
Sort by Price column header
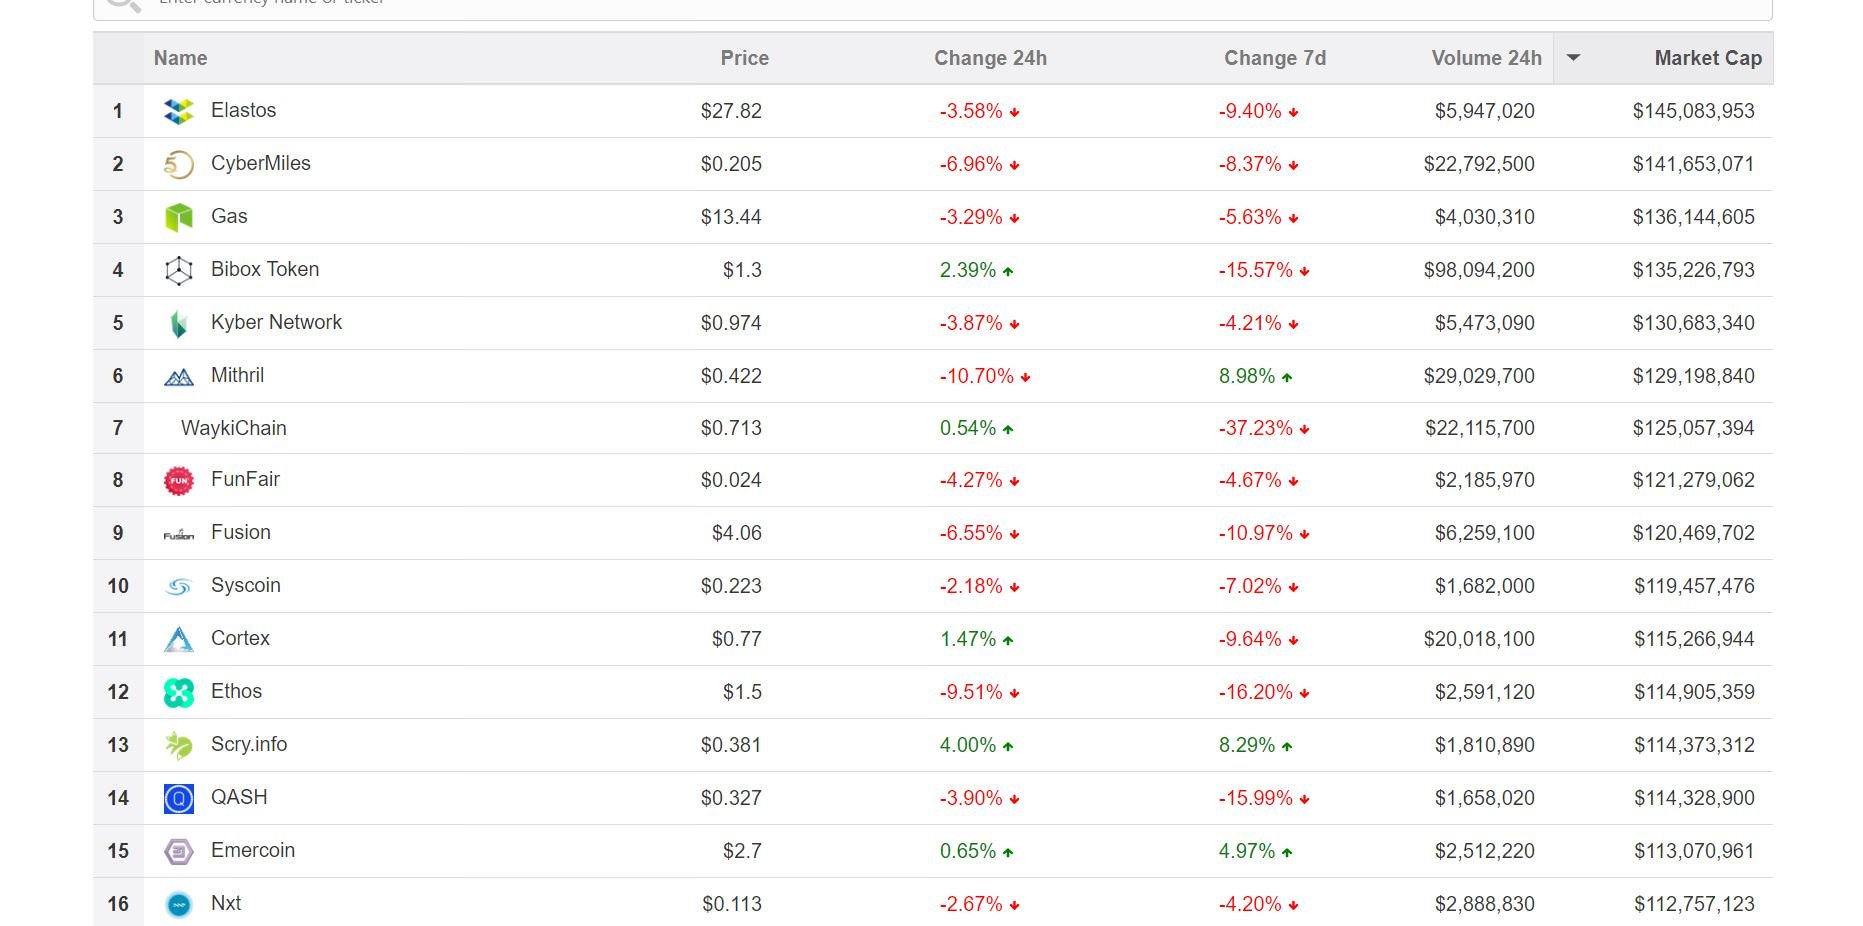(744, 58)
